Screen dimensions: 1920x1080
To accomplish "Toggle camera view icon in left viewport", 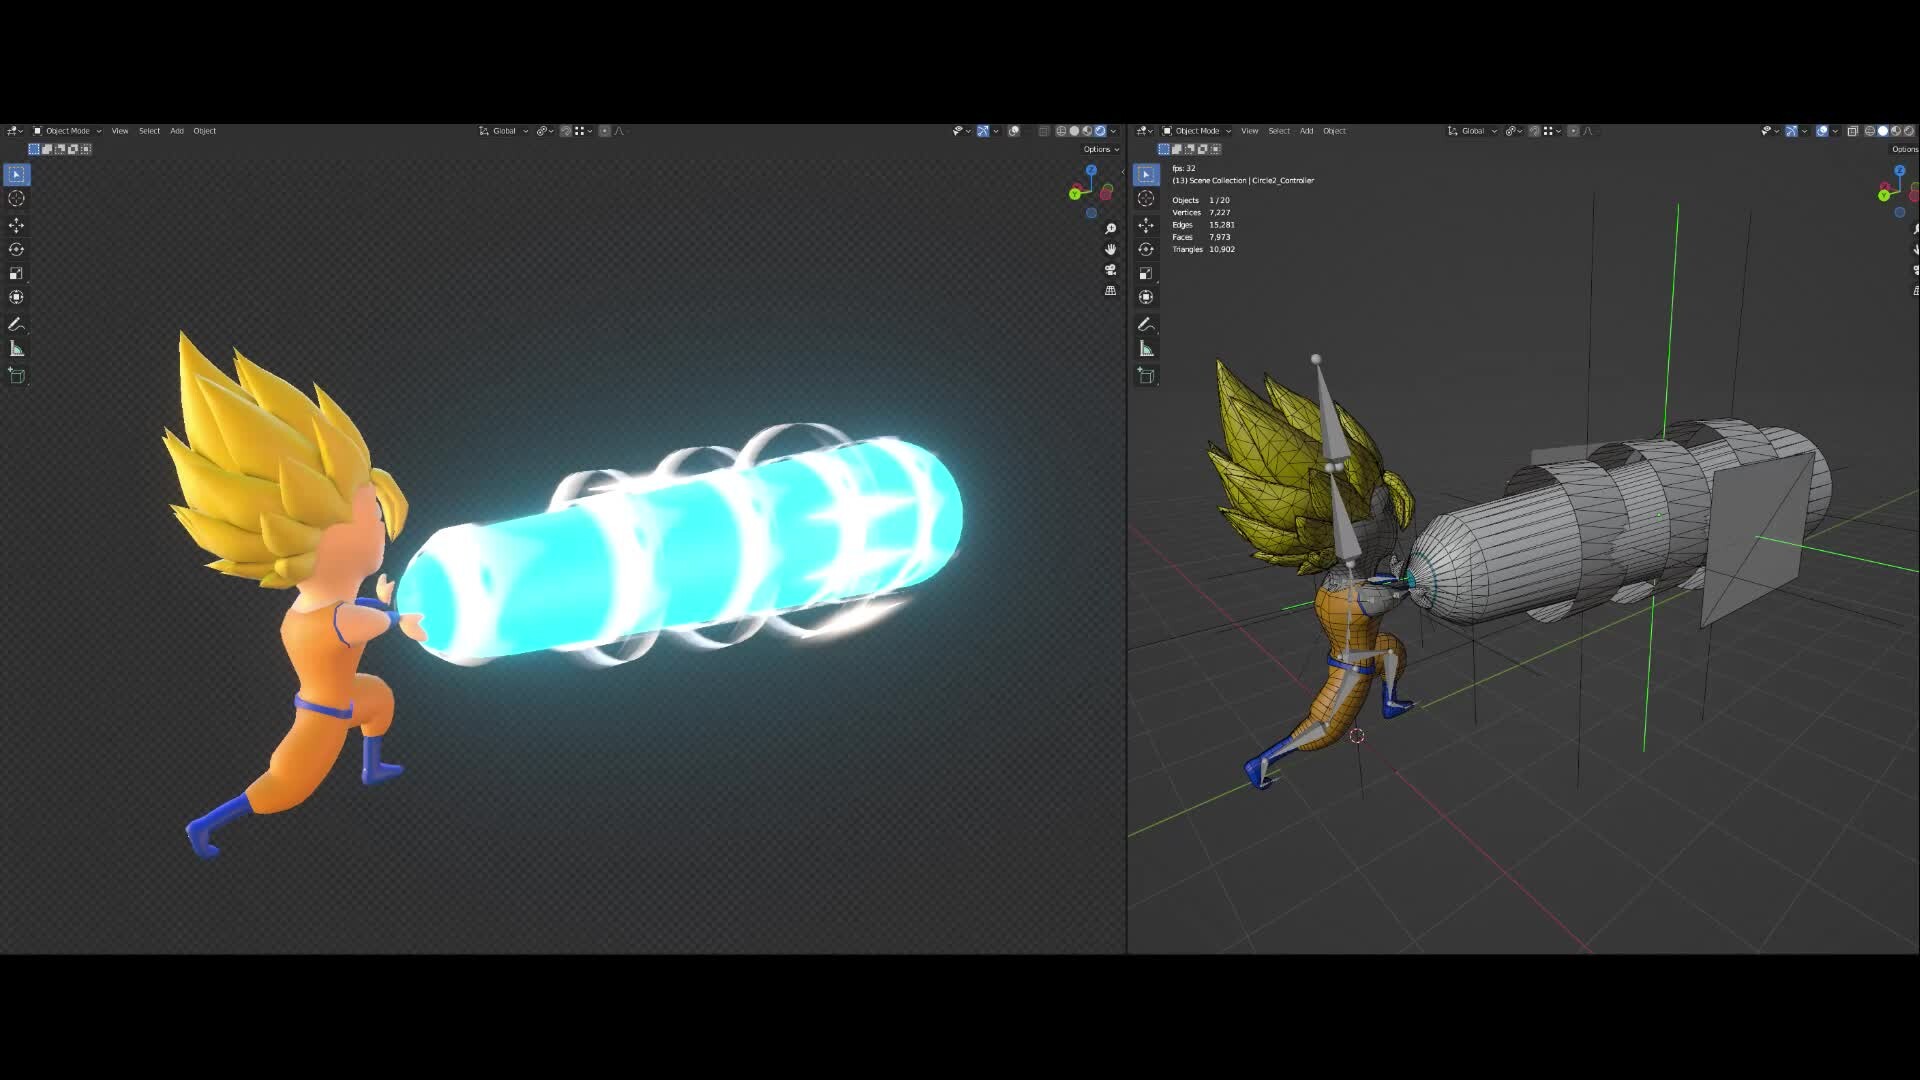I will tap(1110, 270).
